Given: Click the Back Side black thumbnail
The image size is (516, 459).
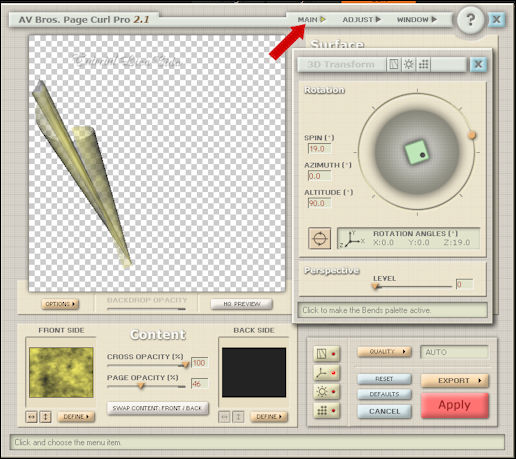Looking at the screenshot, I should click(x=254, y=372).
